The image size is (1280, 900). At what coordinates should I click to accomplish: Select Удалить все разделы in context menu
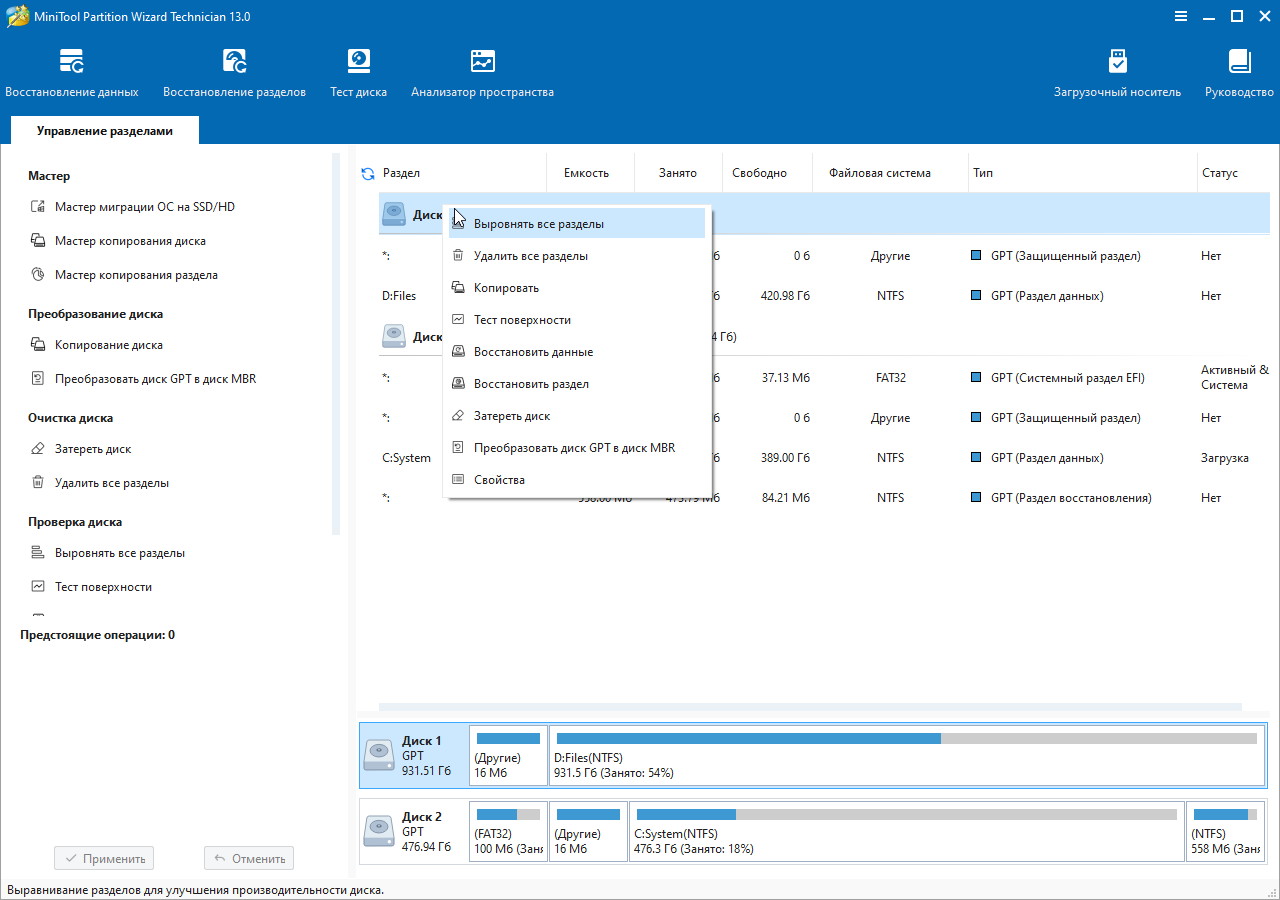530,256
